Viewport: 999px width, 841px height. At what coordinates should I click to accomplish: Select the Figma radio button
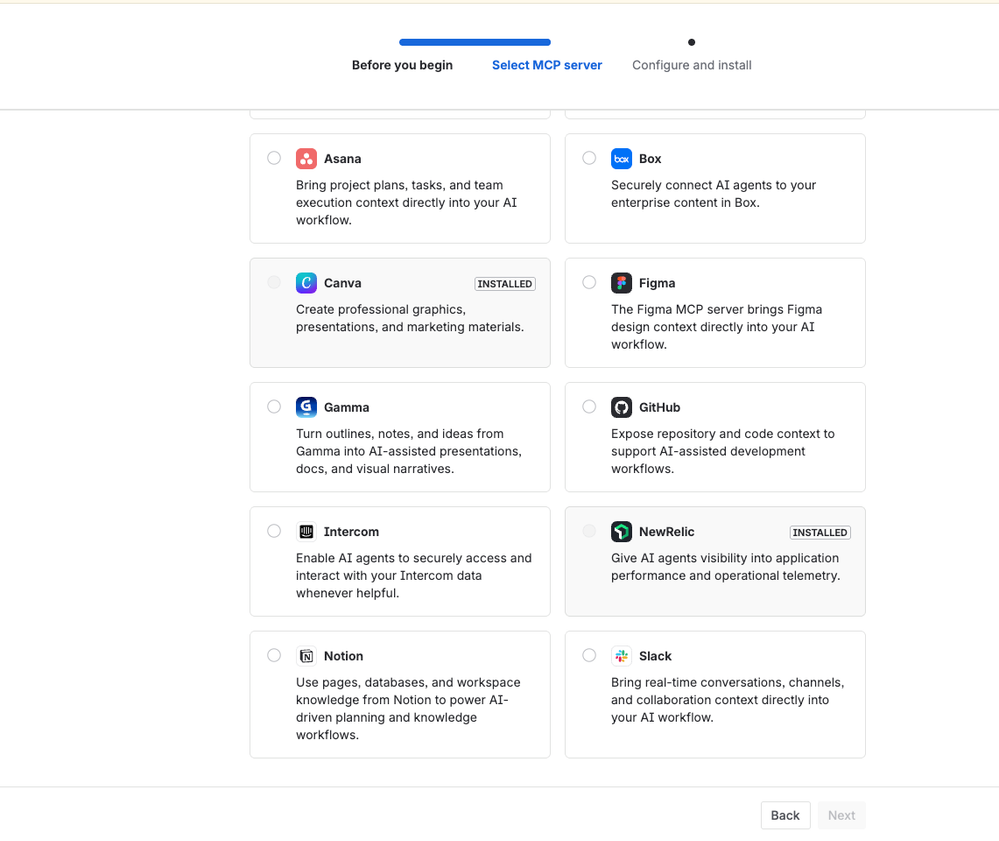coord(589,282)
